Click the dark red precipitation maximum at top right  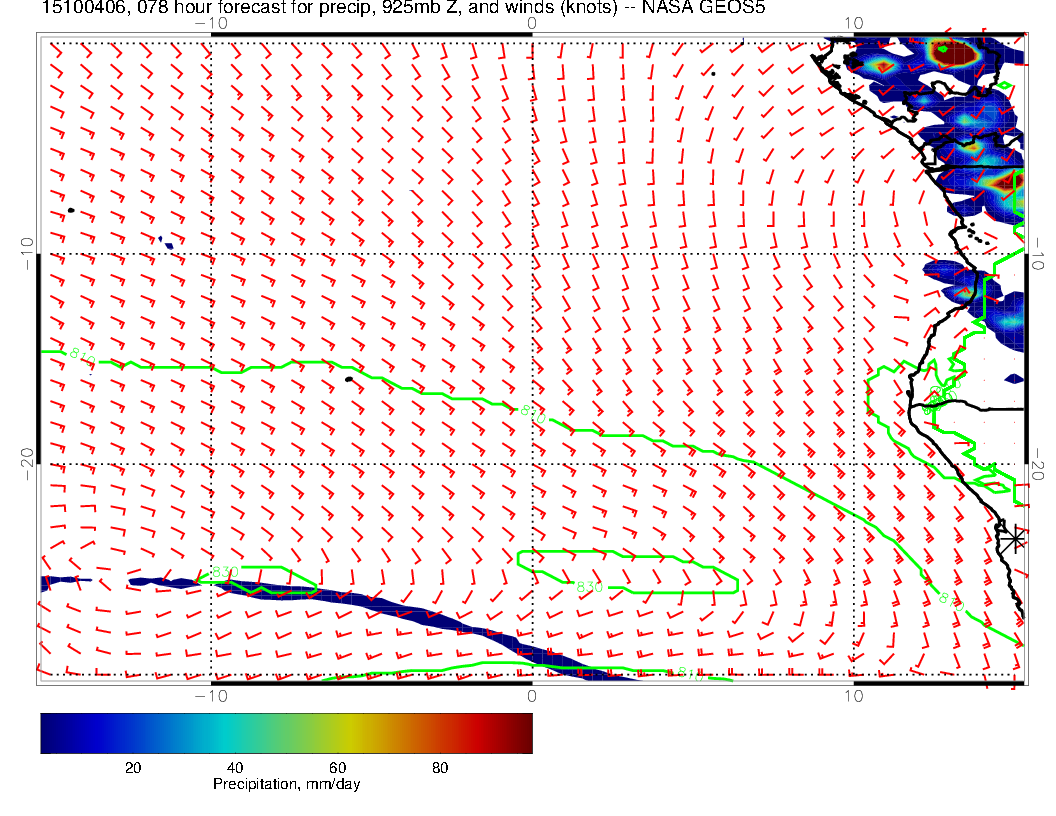[x=958, y=53]
